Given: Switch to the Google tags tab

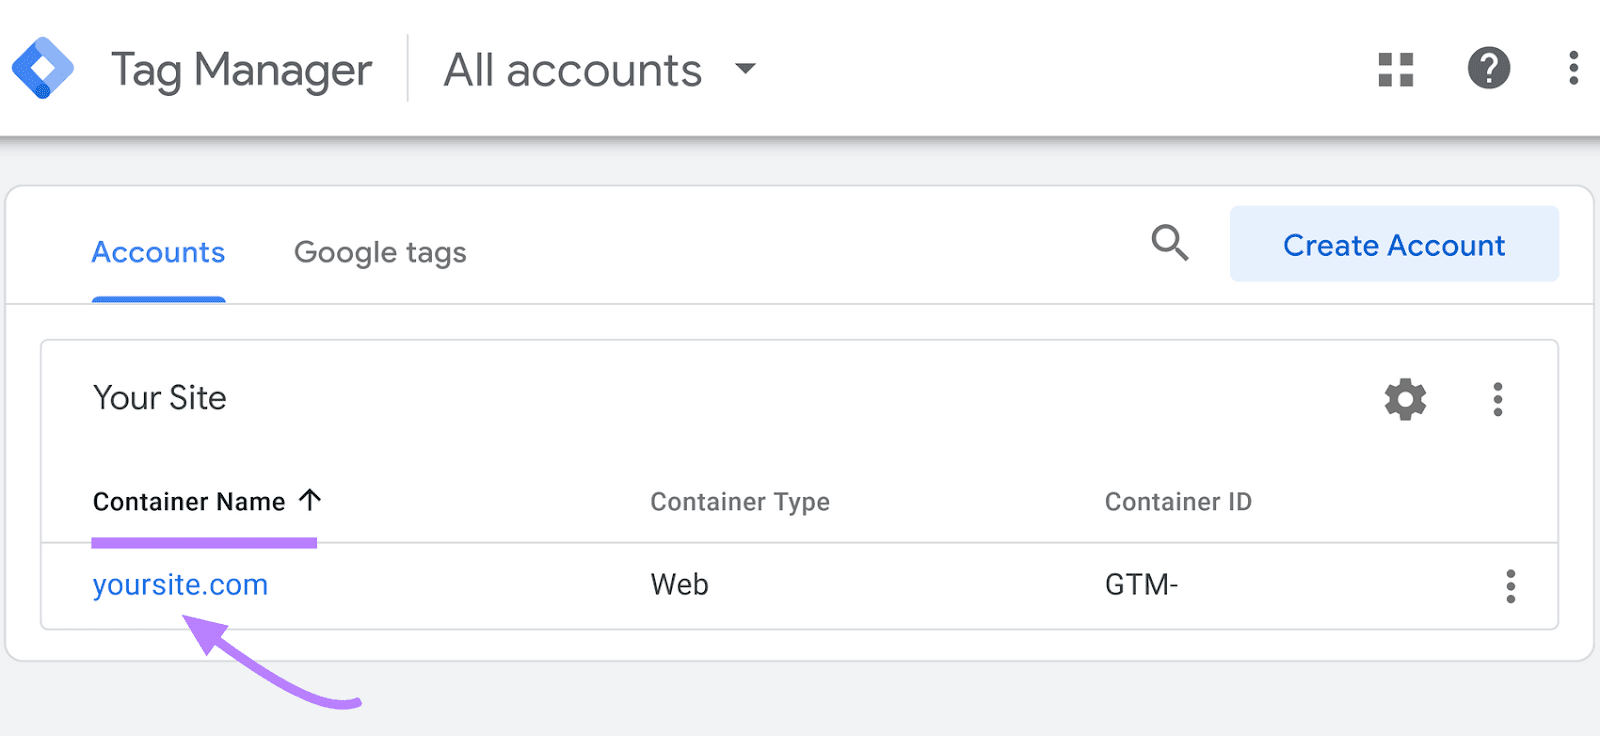Looking at the screenshot, I should [x=380, y=252].
